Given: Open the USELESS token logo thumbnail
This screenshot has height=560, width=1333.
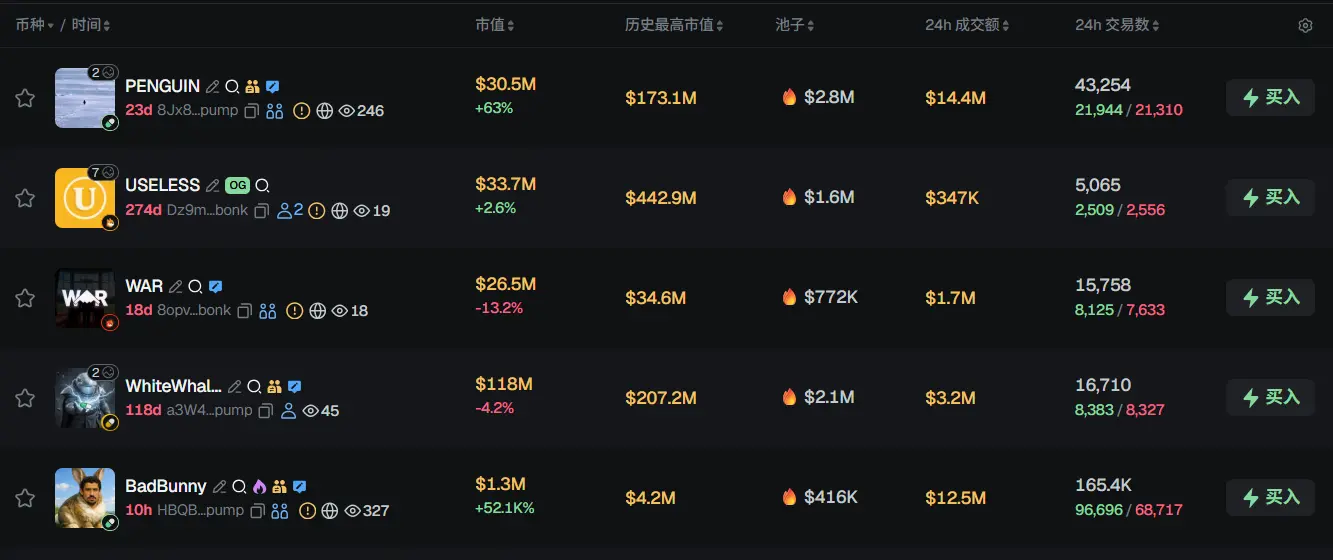Looking at the screenshot, I should (85, 198).
